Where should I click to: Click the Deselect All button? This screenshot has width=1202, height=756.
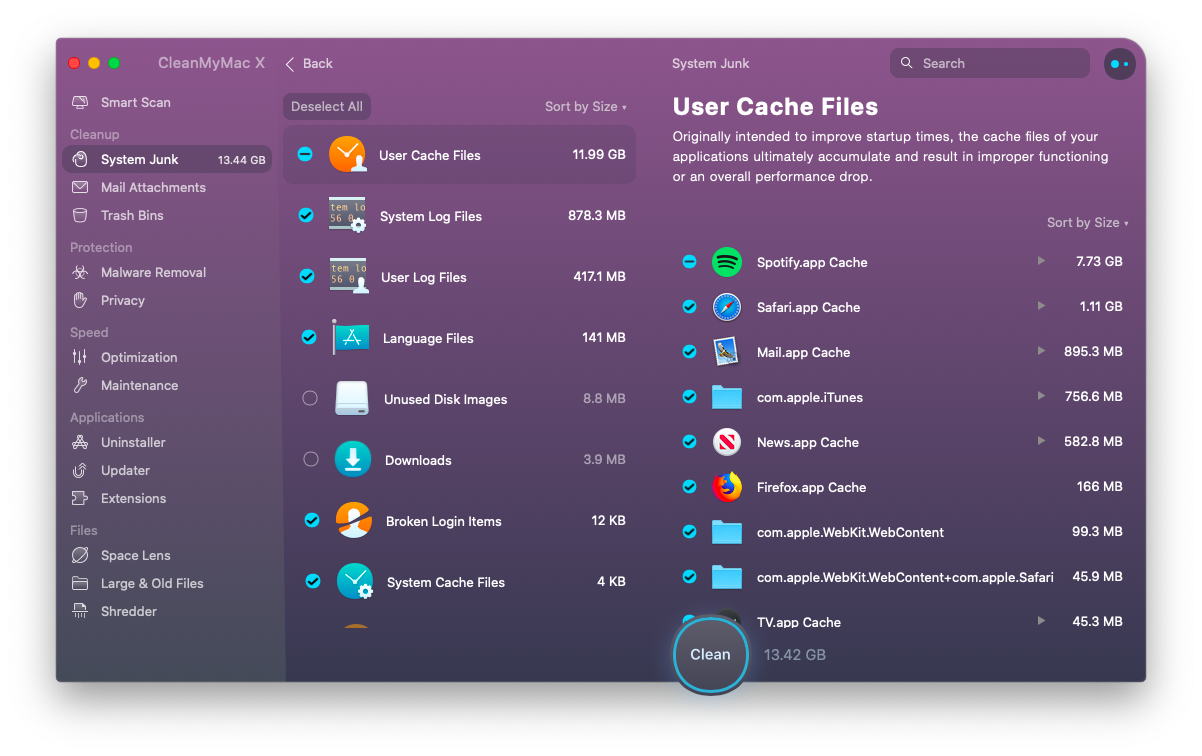tap(327, 107)
